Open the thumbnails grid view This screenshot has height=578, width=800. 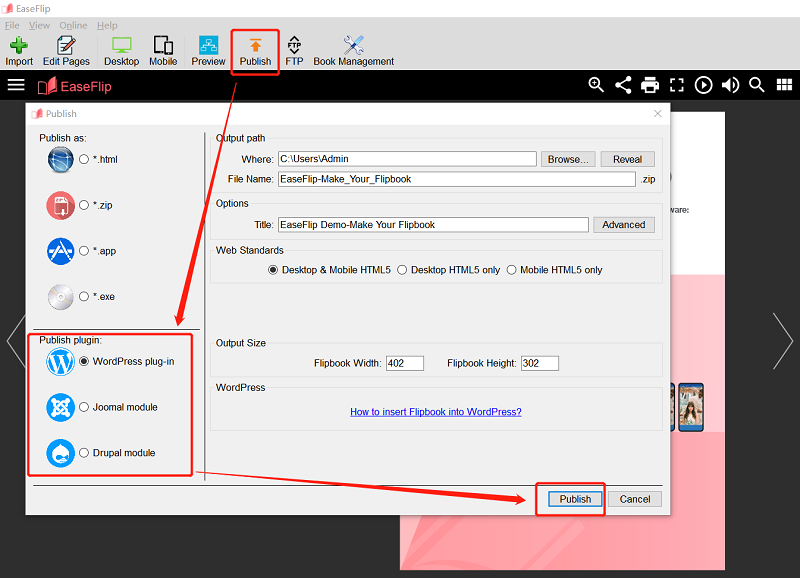pos(783,85)
